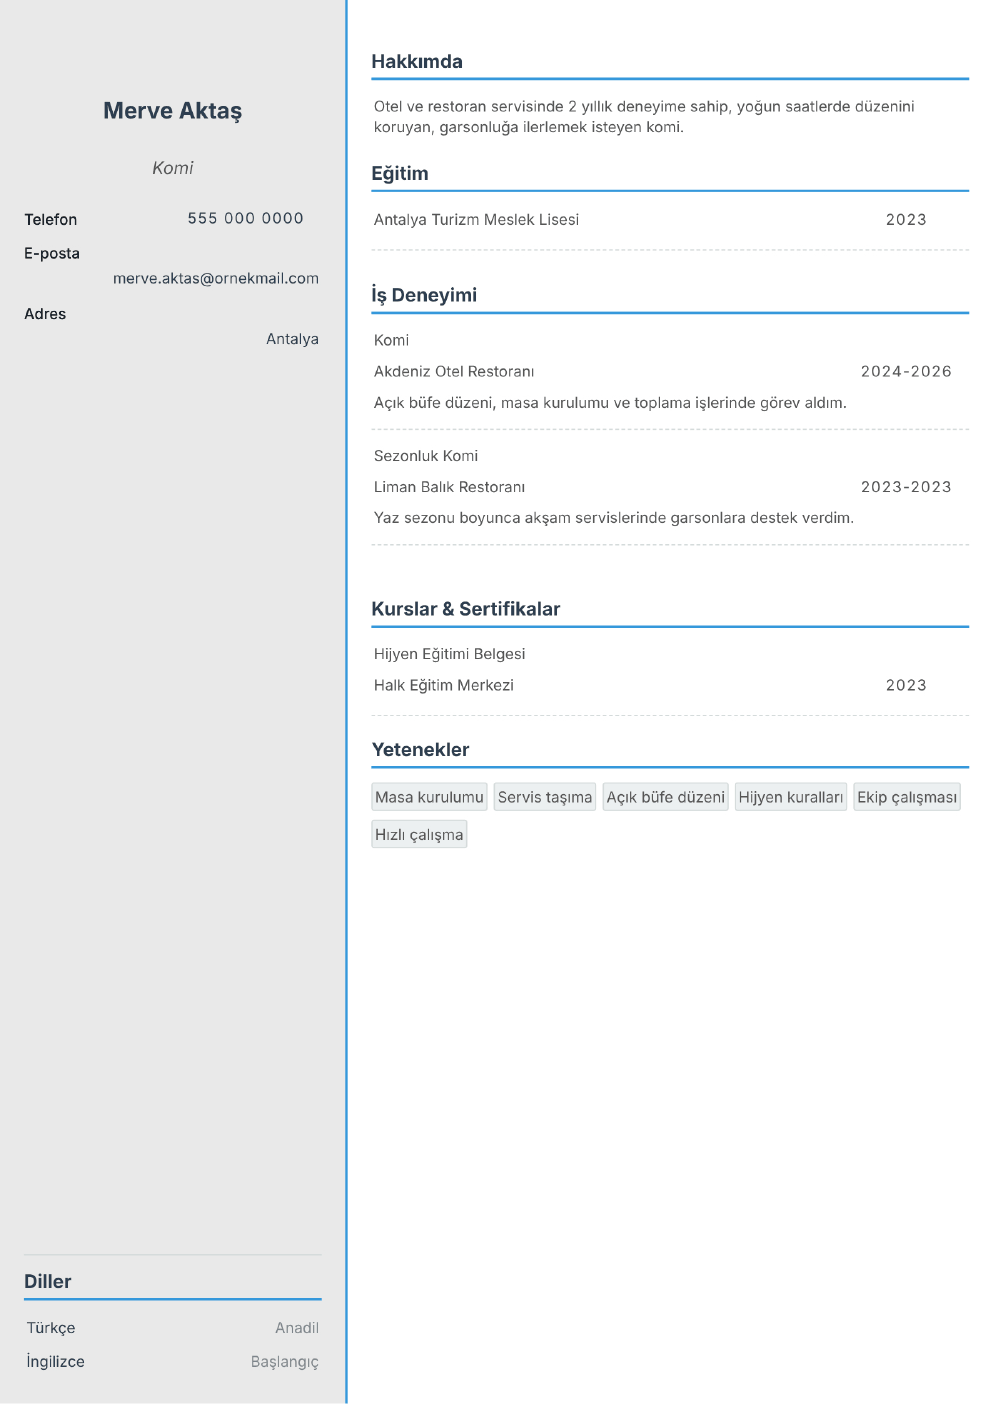Click the "Adres" label
Viewport: 993px width, 1404px height.
(45, 314)
